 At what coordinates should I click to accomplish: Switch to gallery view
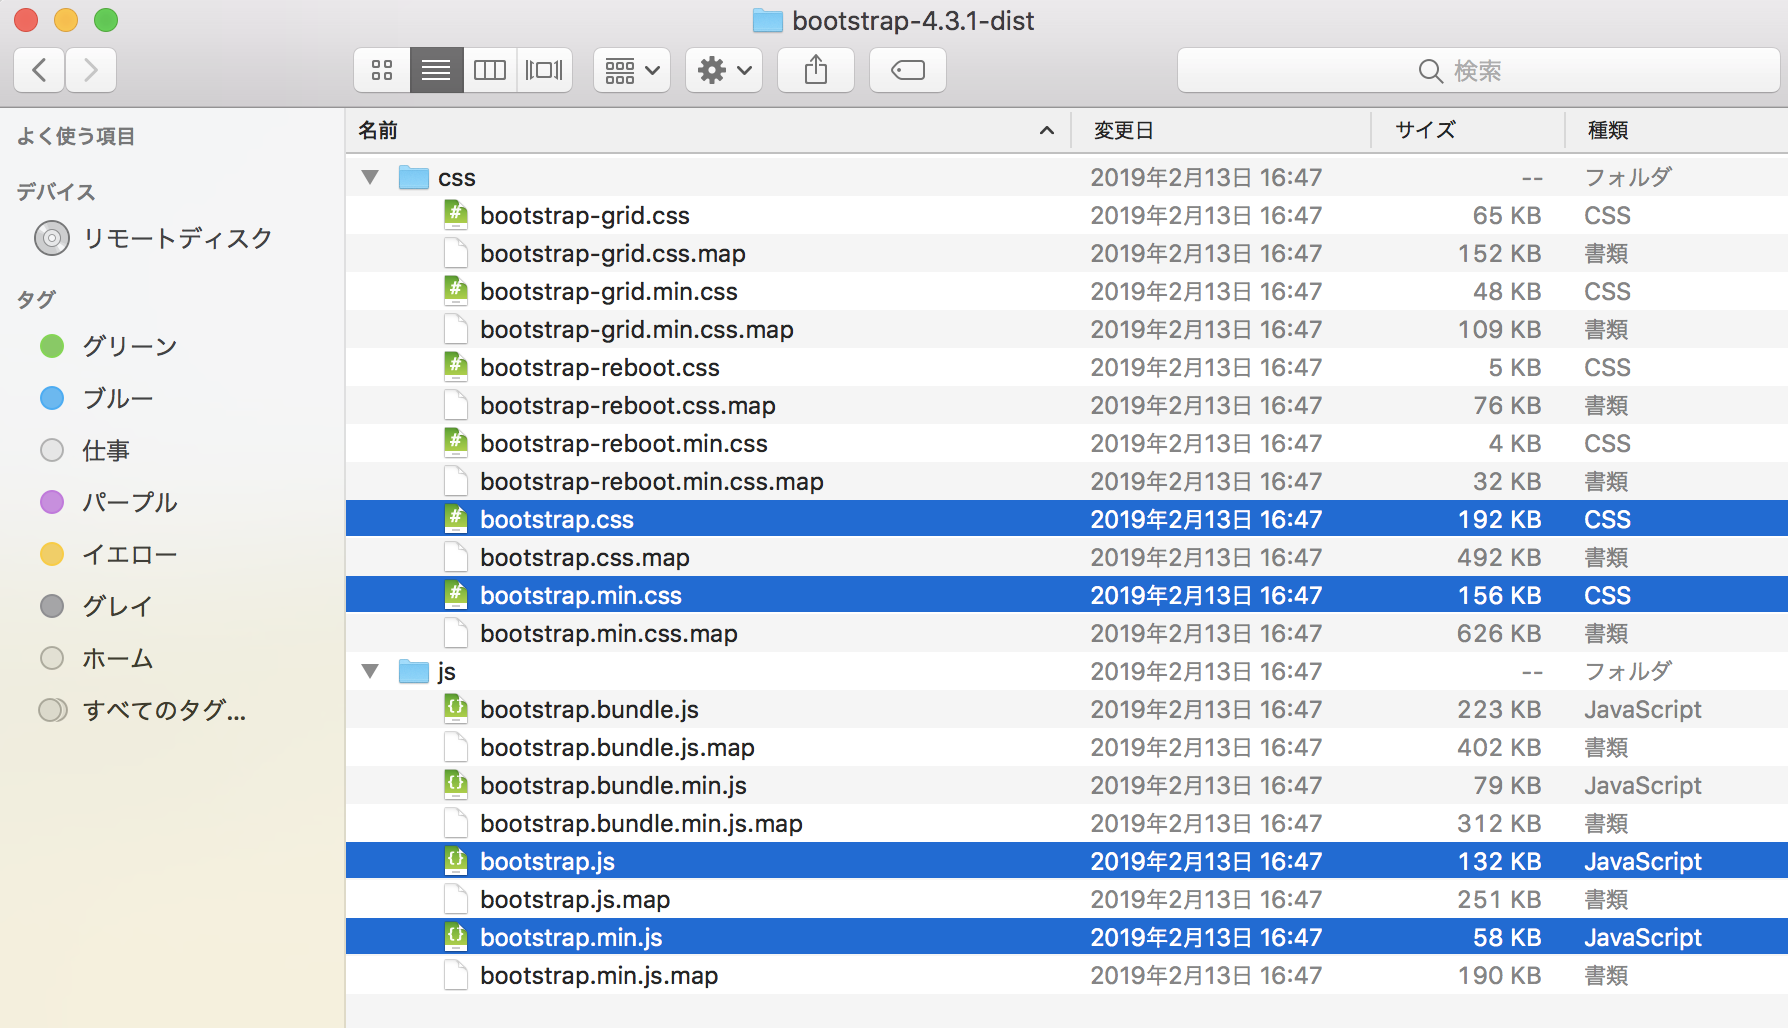[x=544, y=70]
